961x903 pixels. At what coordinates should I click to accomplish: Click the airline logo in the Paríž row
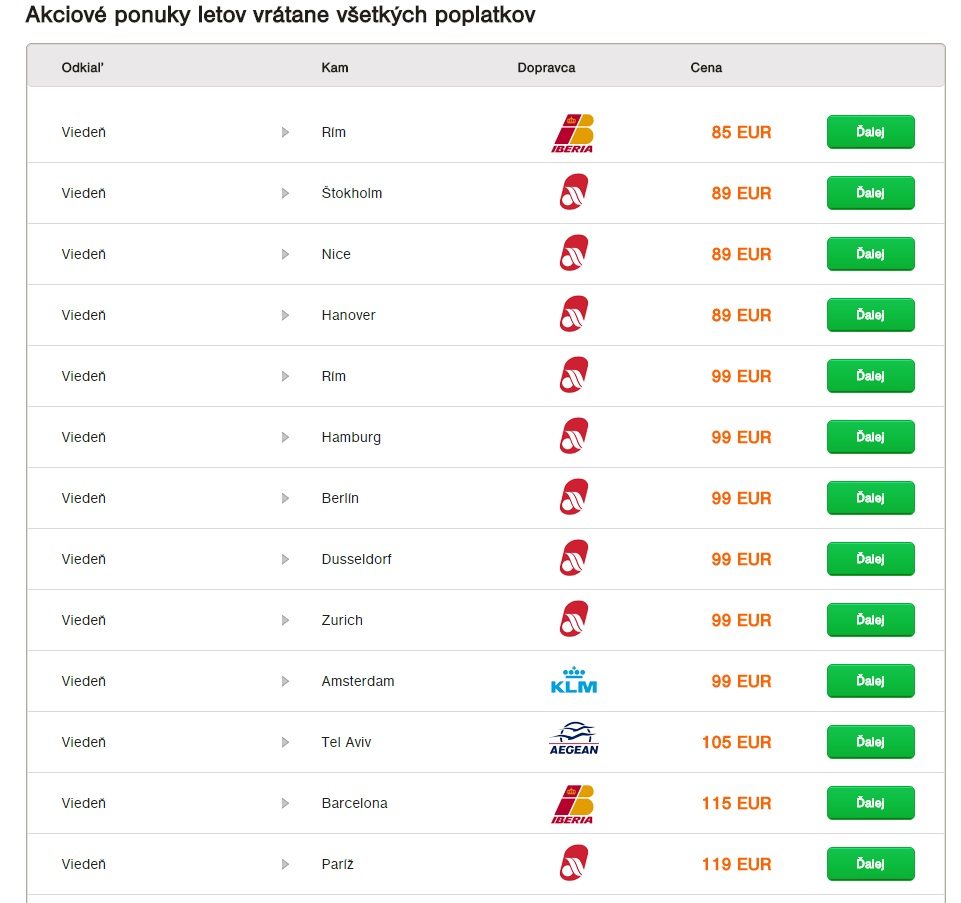point(574,863)
